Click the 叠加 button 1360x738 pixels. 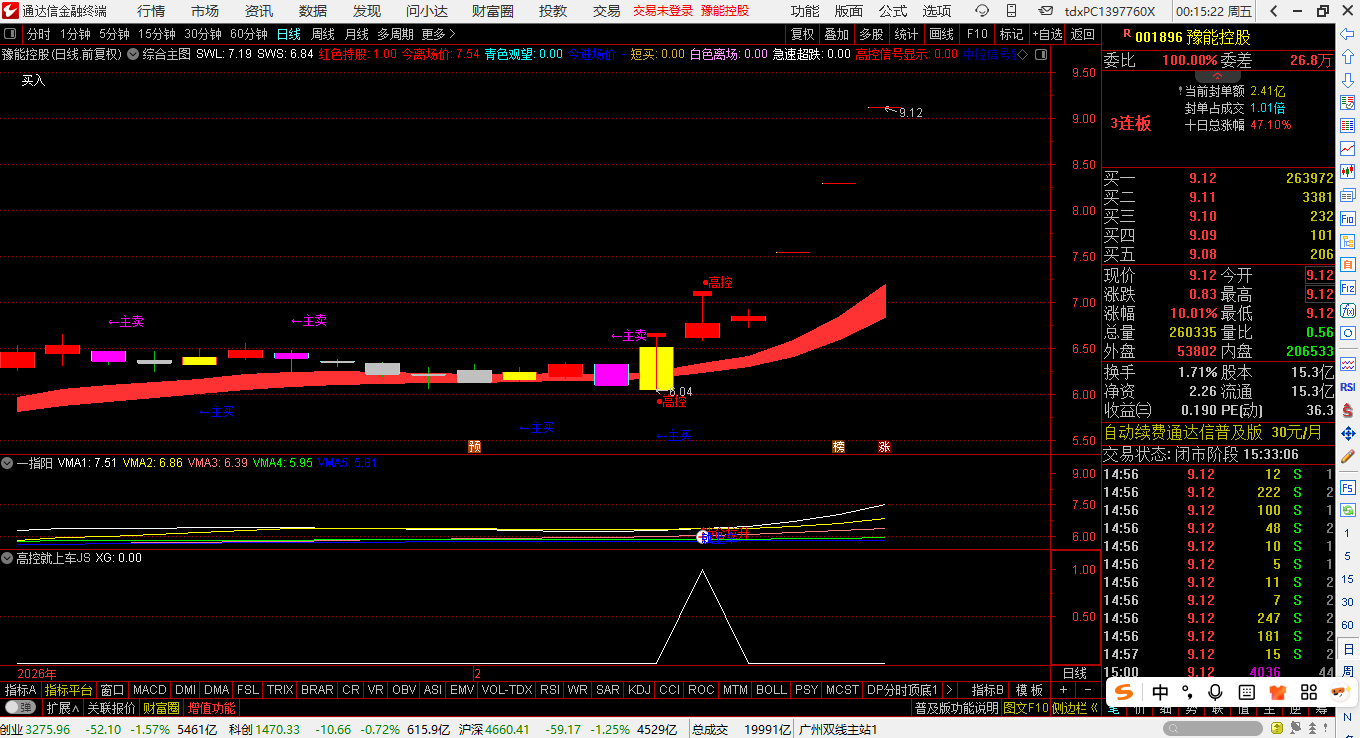click(x=837, y=34)
